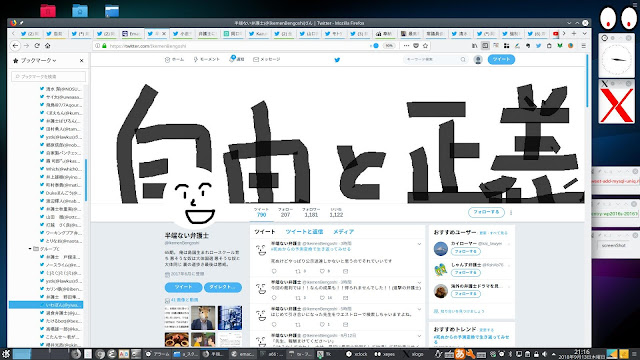Open the profile avatar menu in Twitter header
This screenshot has height=360, width=640.
click(478, 60)
